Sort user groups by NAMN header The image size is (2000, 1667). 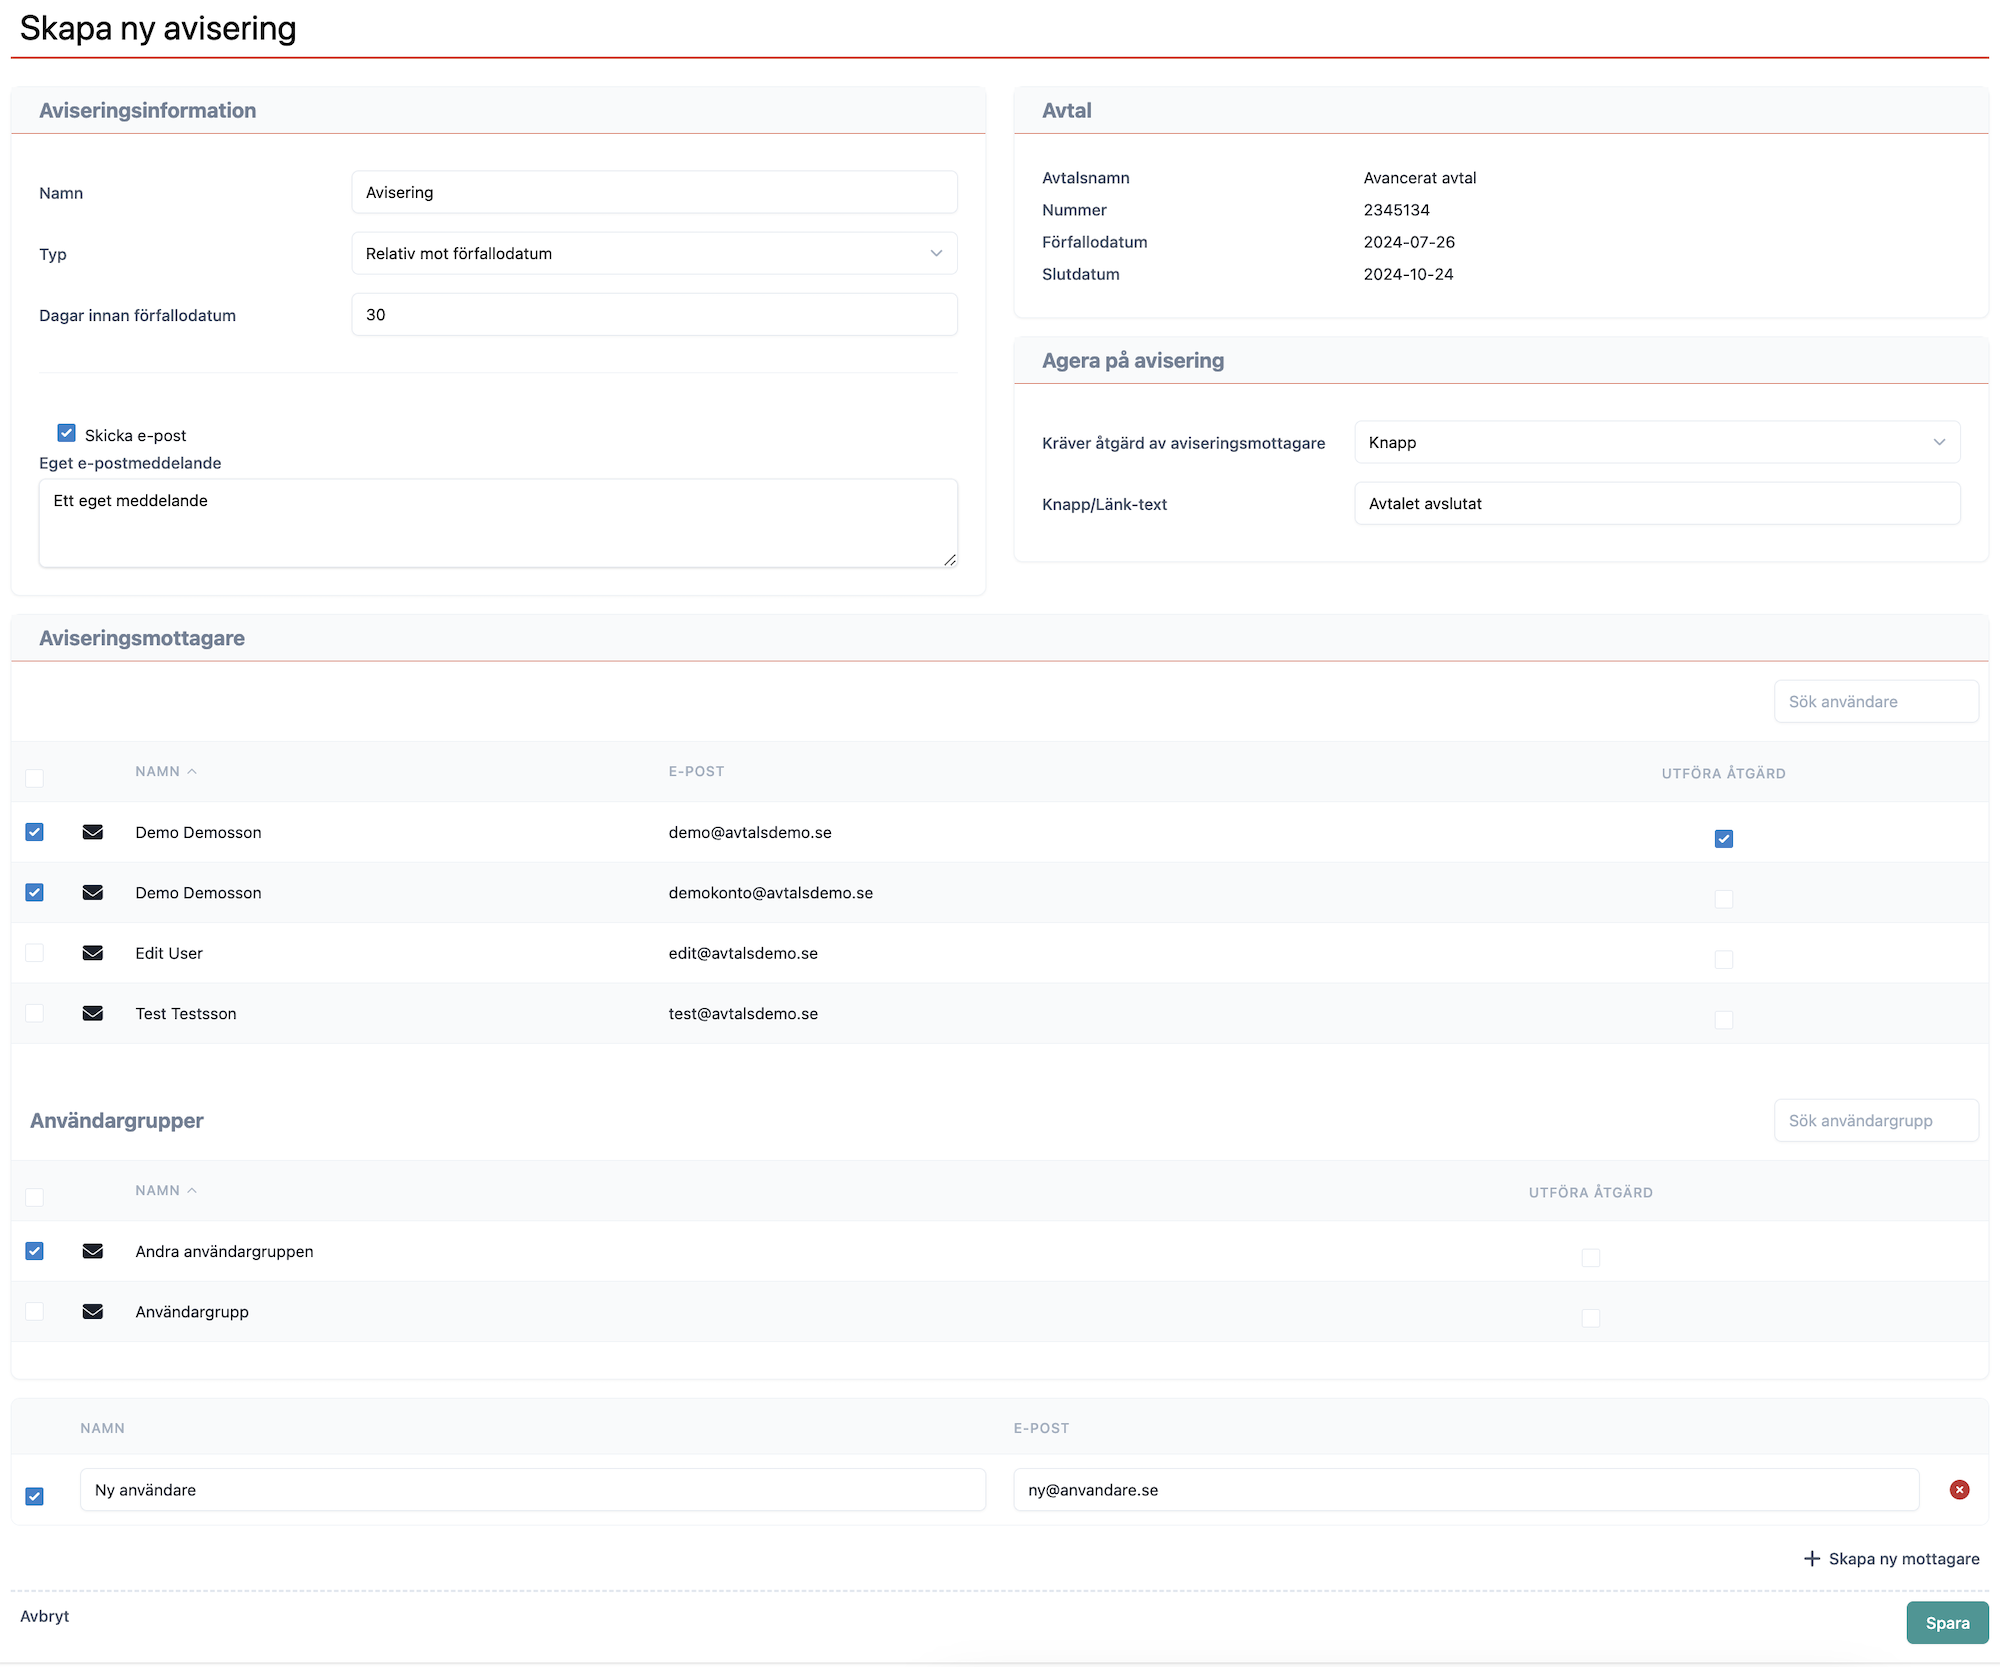(158, 1190)
